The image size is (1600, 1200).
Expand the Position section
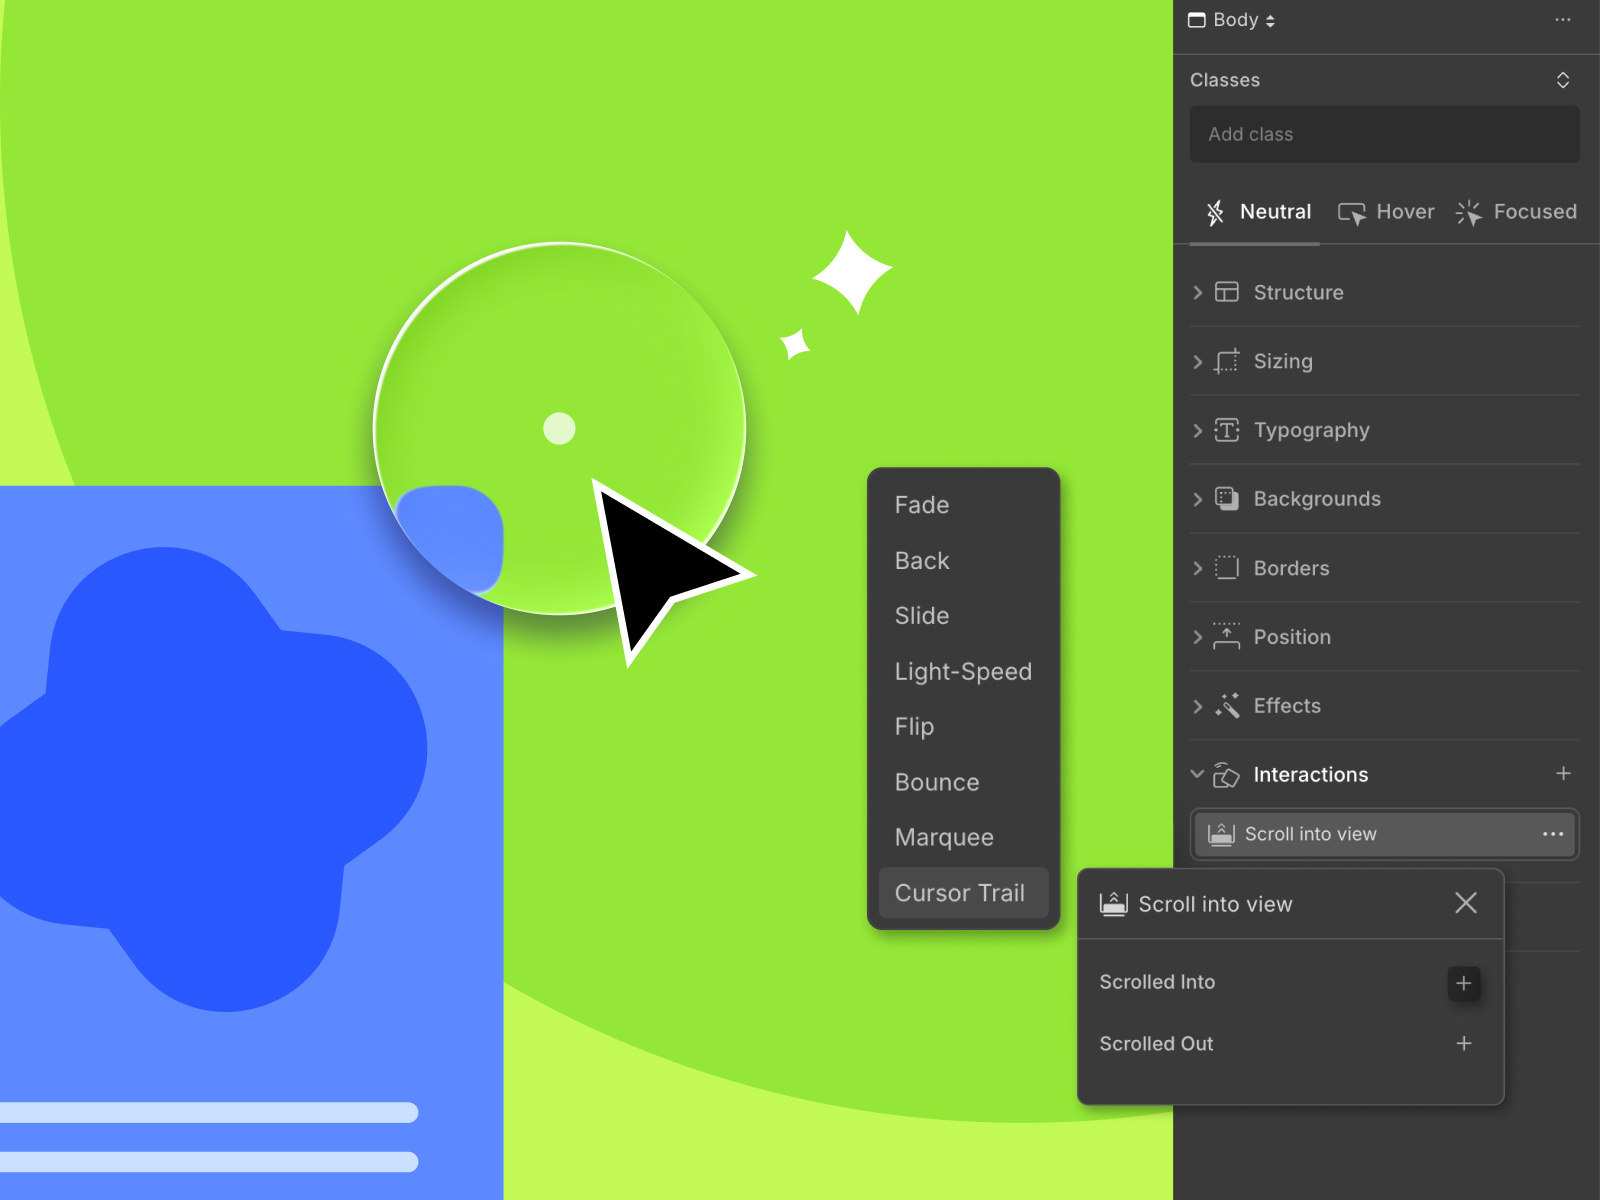(1197, 637)
